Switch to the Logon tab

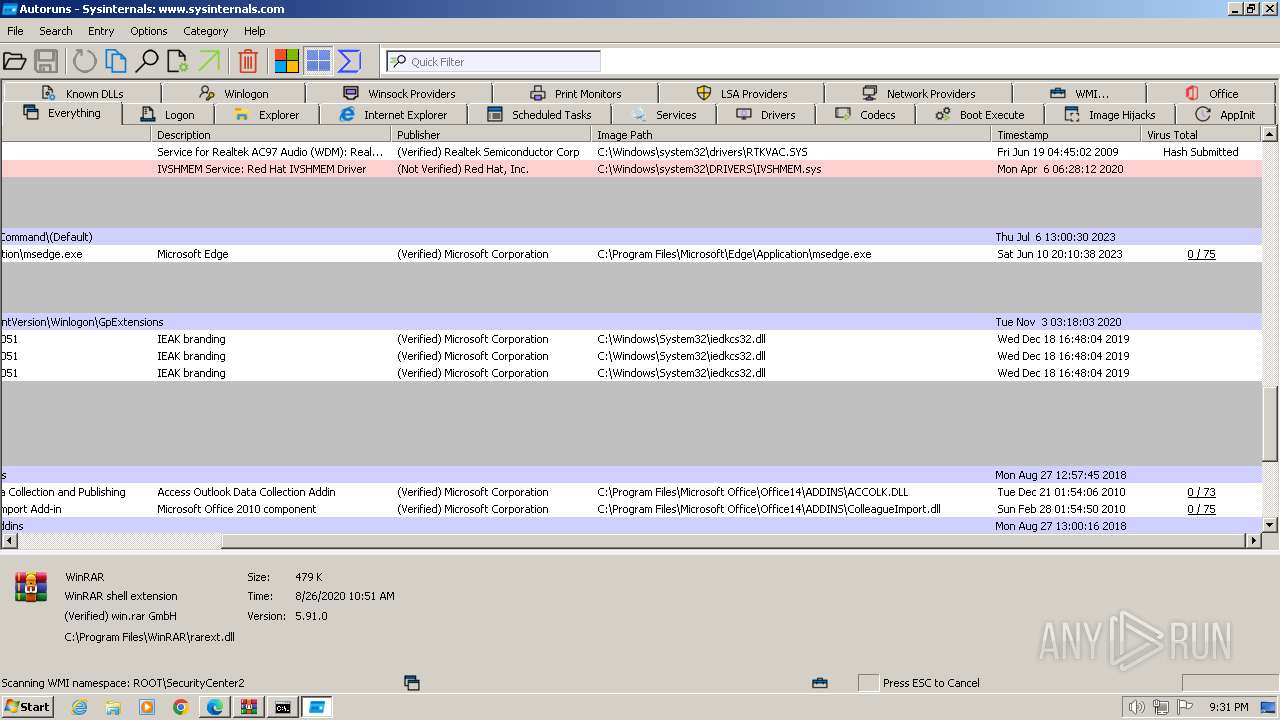tap(167, 115)
